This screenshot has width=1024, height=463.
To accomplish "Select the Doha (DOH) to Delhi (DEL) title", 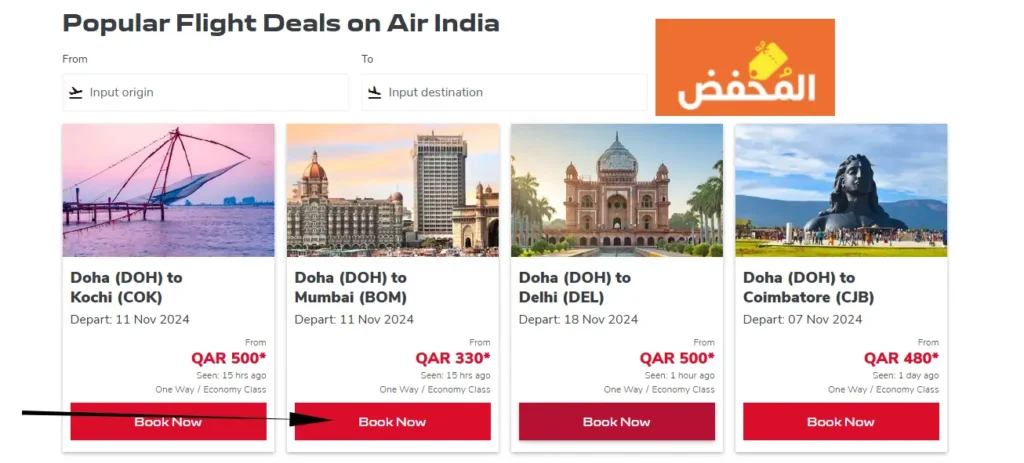I will pos(575,287).
